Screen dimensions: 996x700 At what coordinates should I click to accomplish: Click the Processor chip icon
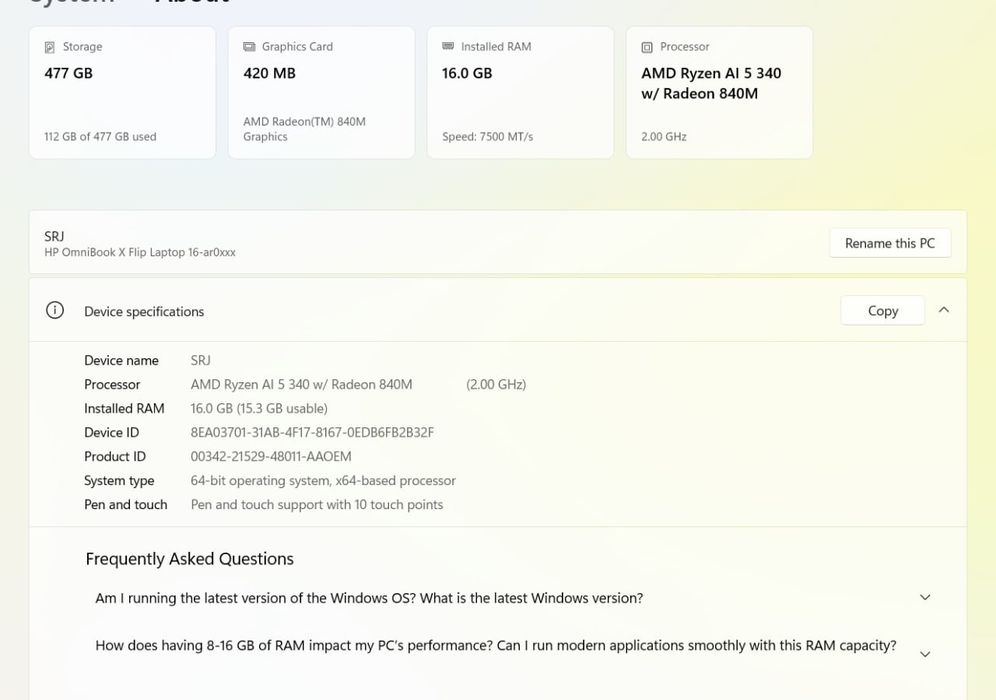coord(647,47)
